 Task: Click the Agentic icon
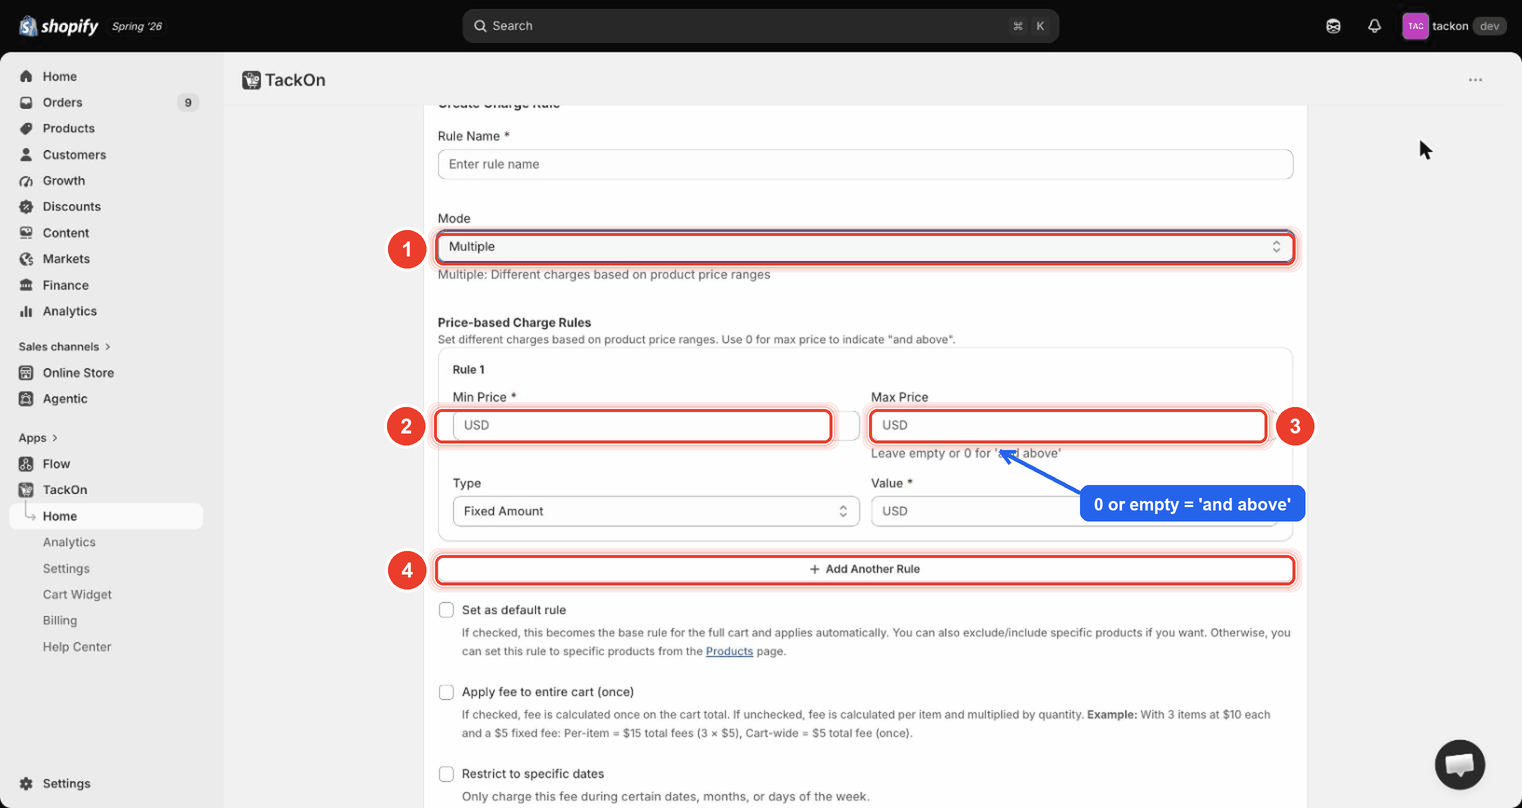[x=26, y=399]
